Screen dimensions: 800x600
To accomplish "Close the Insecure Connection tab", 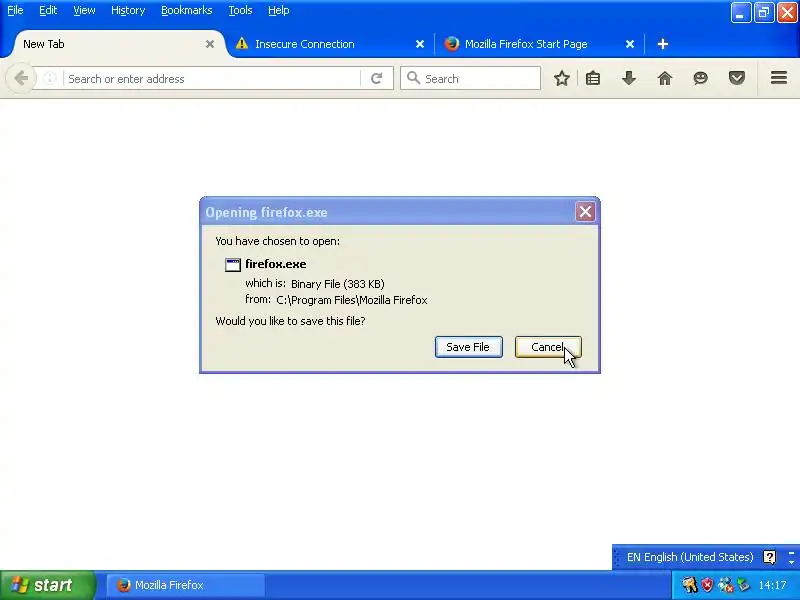I will pos(420,44).
